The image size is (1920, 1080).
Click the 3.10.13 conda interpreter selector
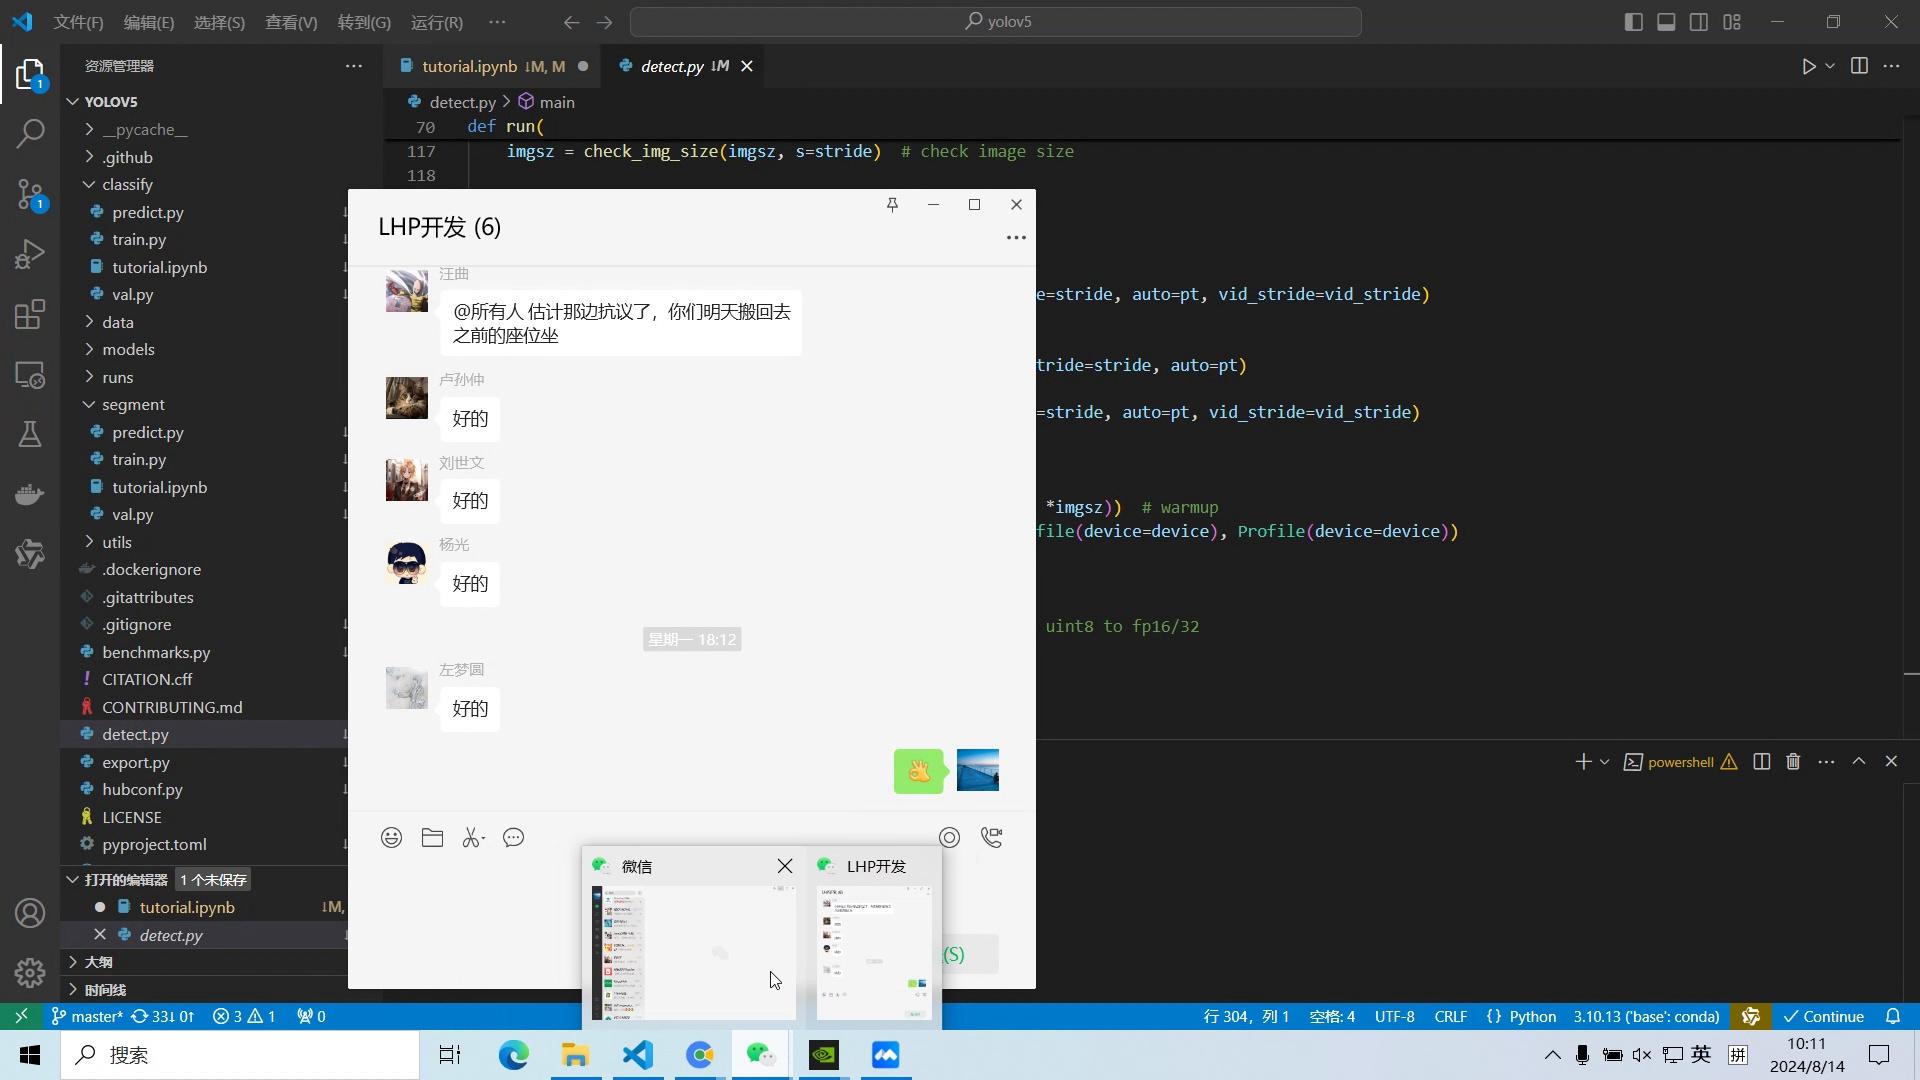[1646, 1016]
